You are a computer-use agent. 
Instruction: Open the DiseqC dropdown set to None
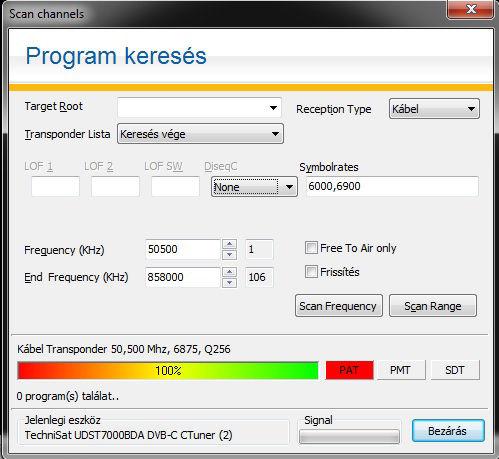coord(254,187)
